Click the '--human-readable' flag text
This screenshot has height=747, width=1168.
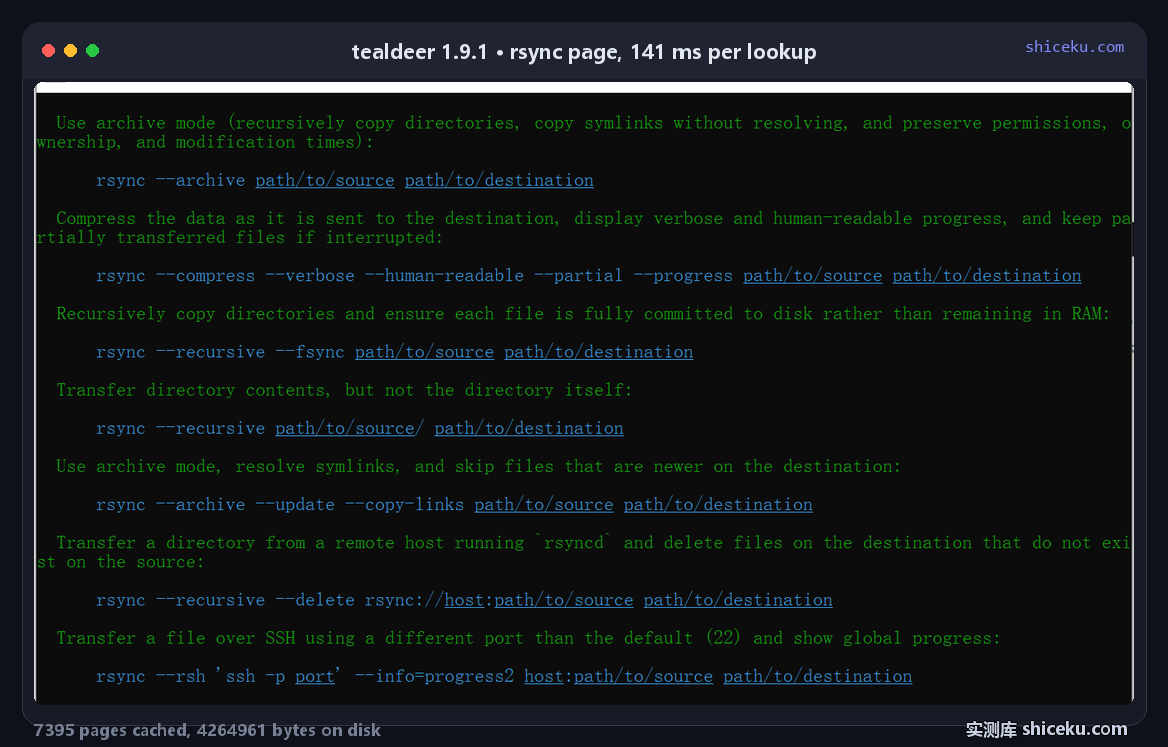pos(445,276)
